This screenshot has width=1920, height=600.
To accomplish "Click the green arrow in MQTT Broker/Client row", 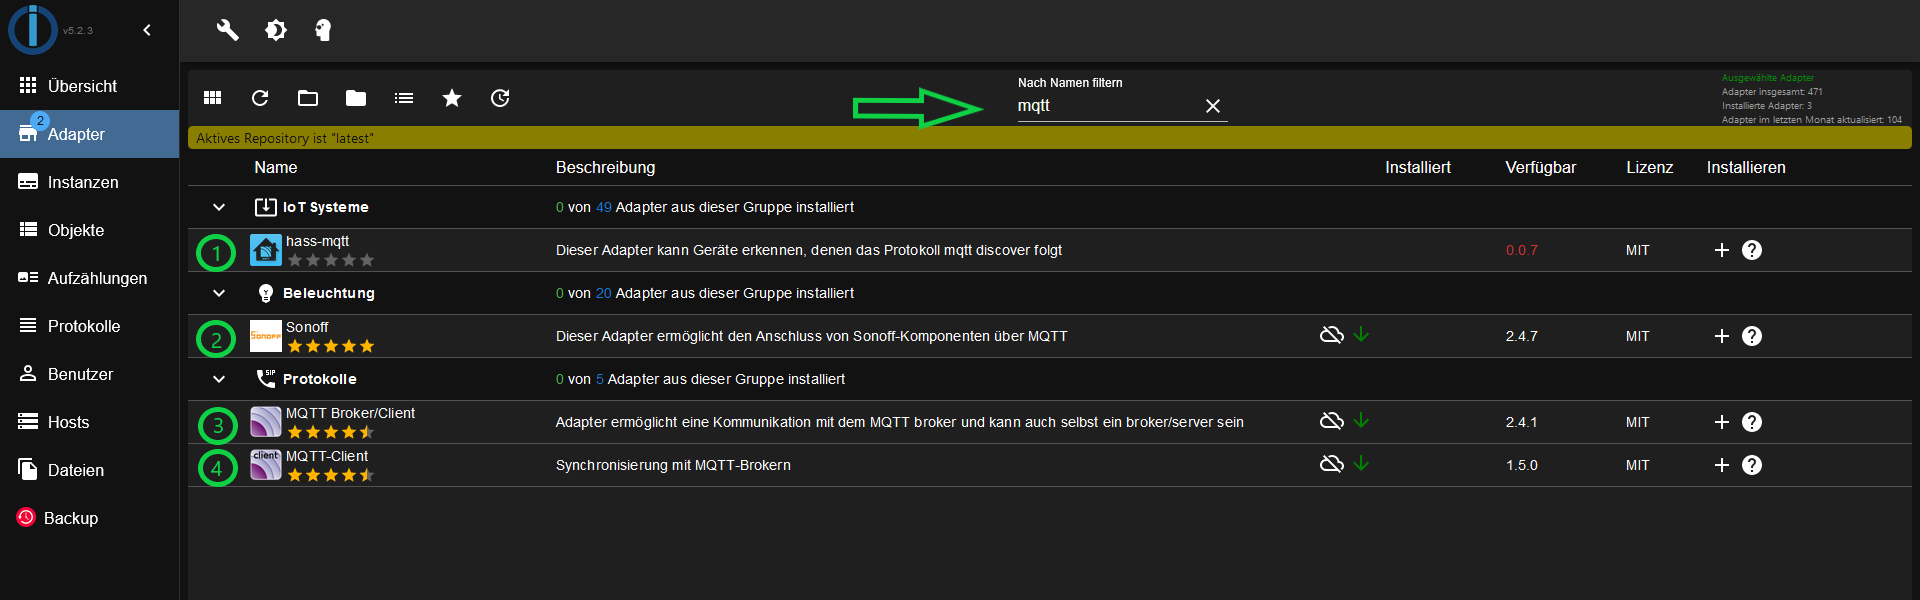I will point(1361,420).
